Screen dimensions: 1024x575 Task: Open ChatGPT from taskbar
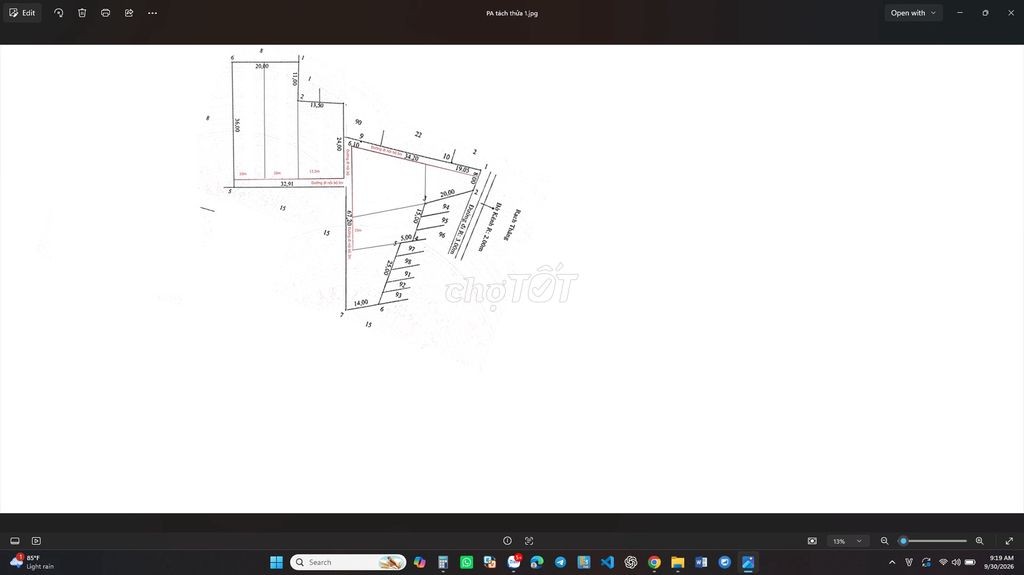click(631, 563)
